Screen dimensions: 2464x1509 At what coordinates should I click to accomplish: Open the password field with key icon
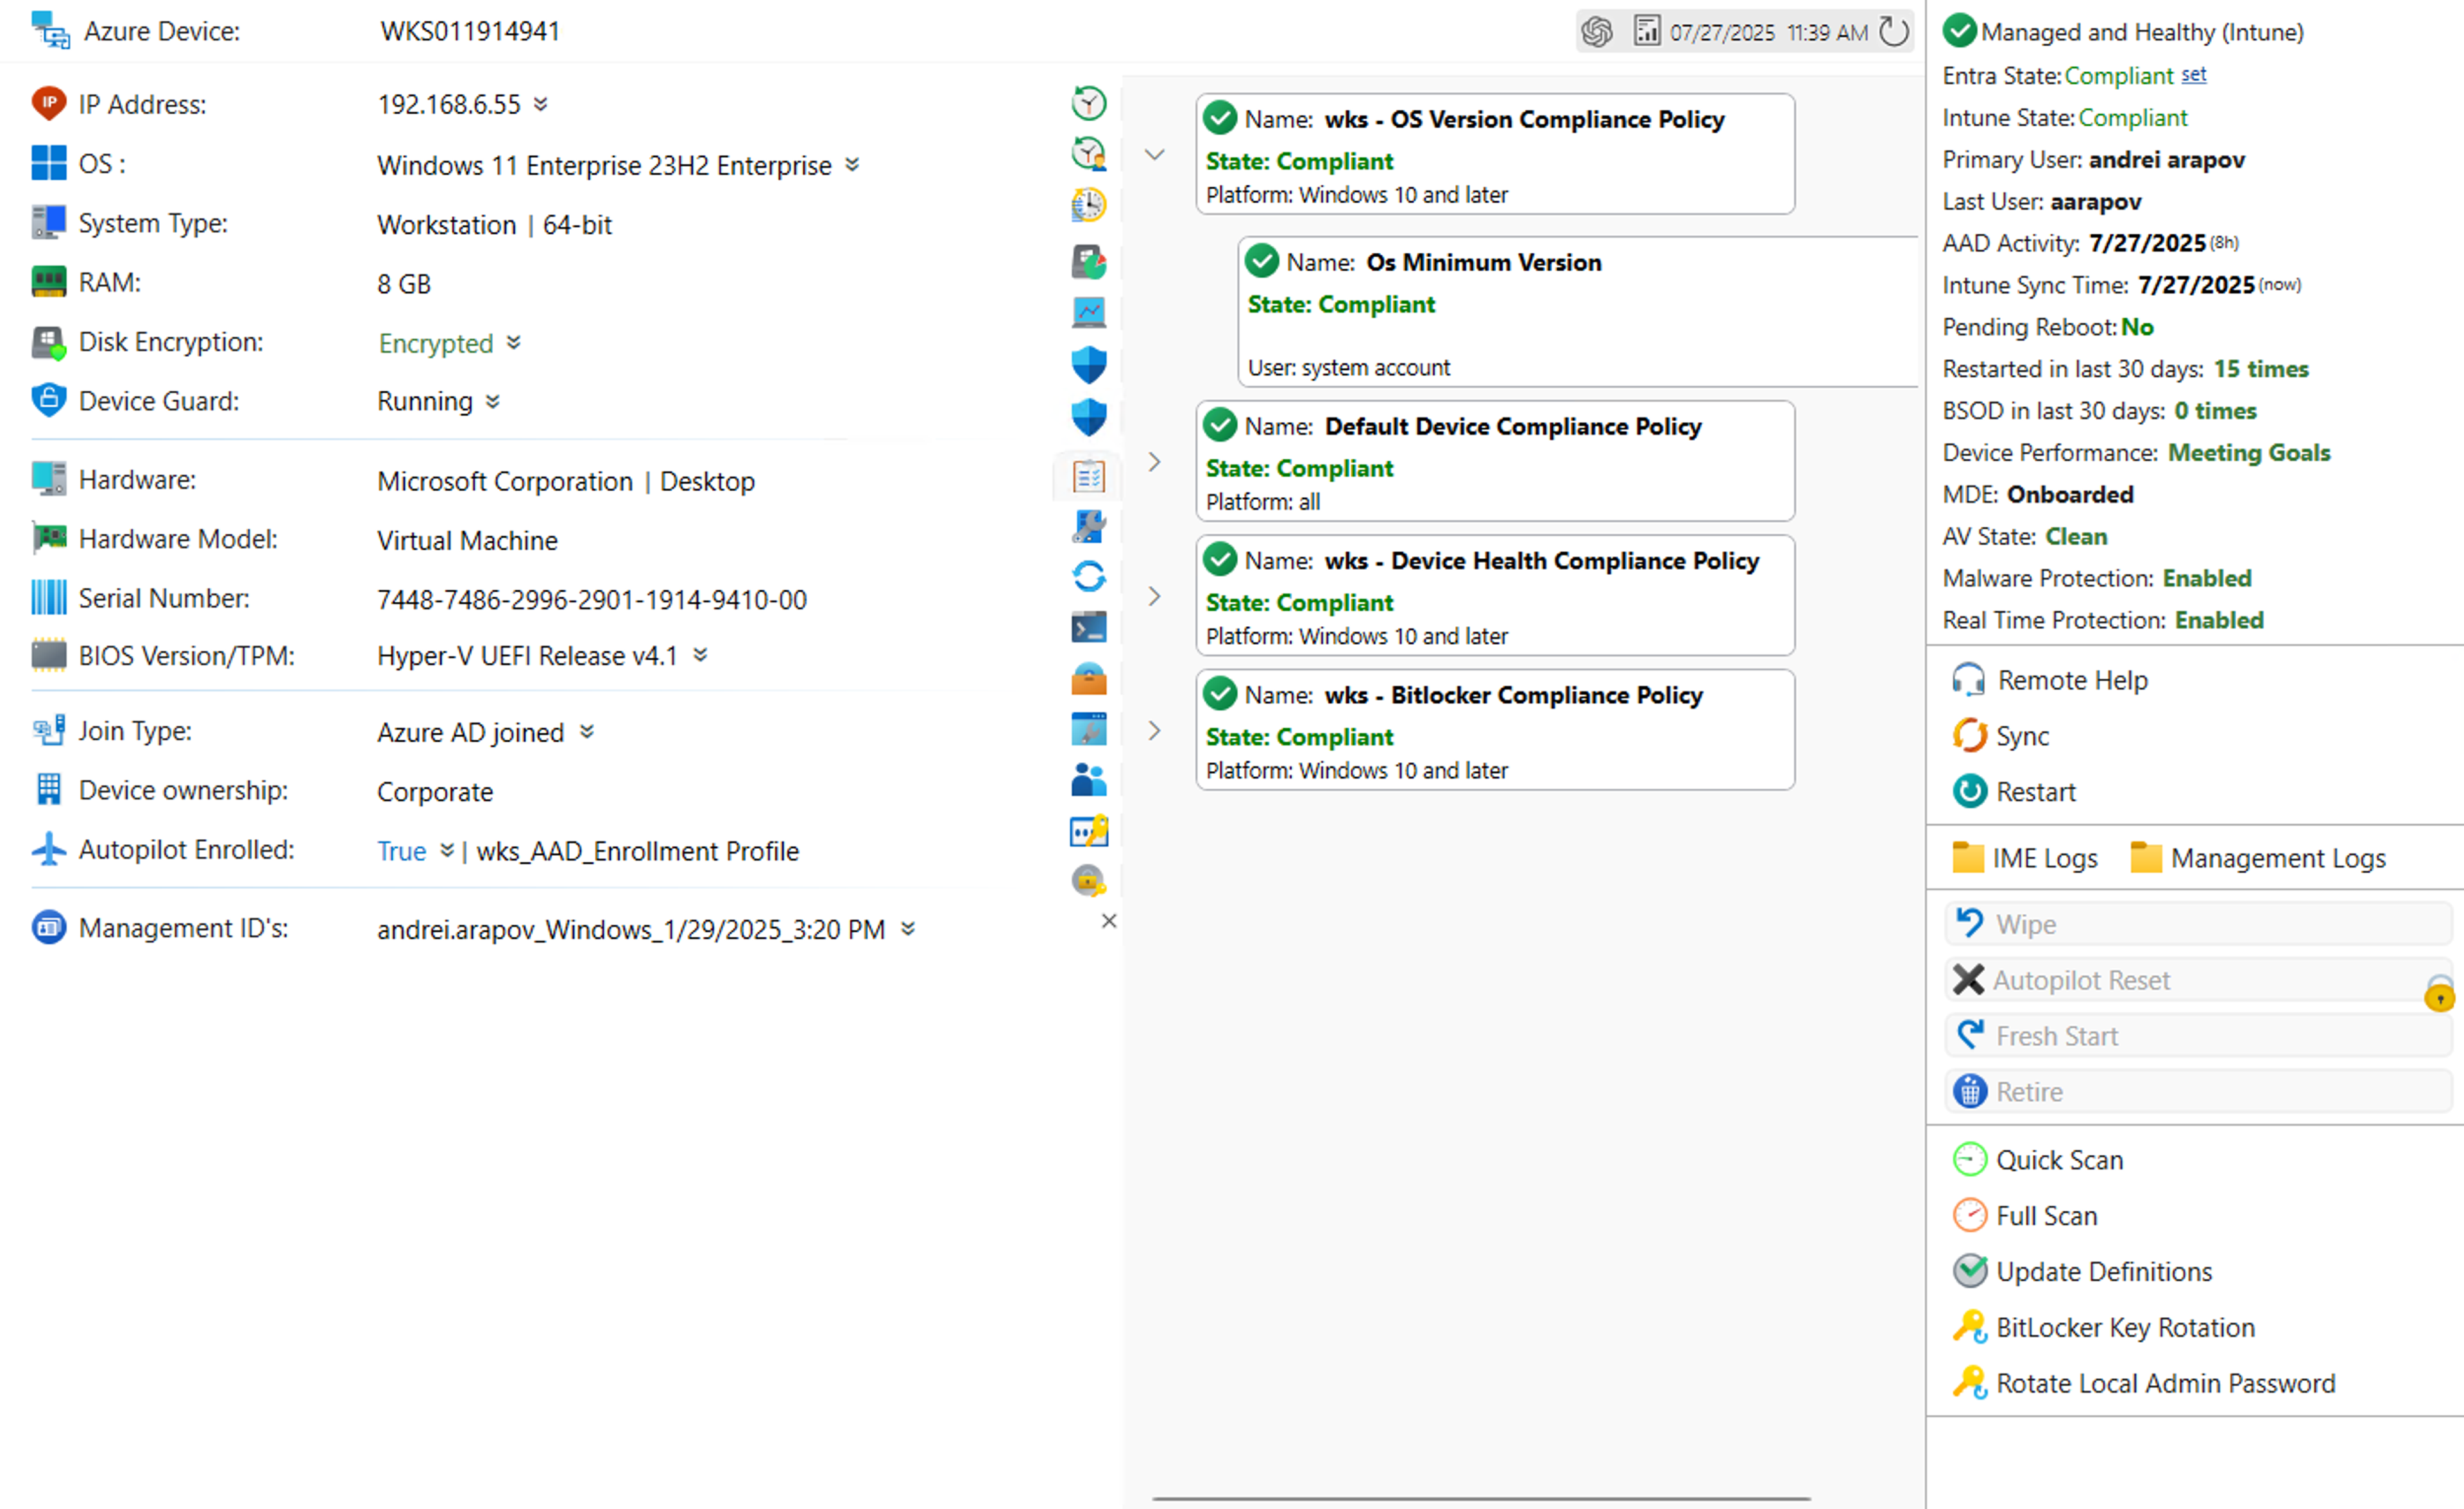(1088, 831)
